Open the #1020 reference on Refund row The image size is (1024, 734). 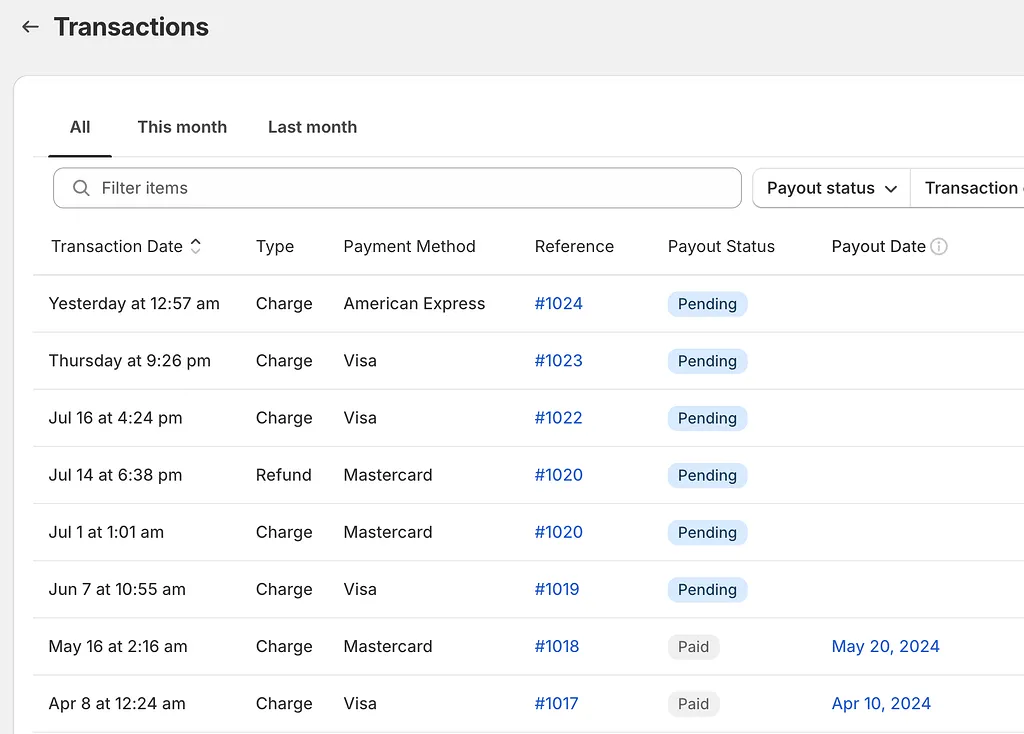(558, 475)
